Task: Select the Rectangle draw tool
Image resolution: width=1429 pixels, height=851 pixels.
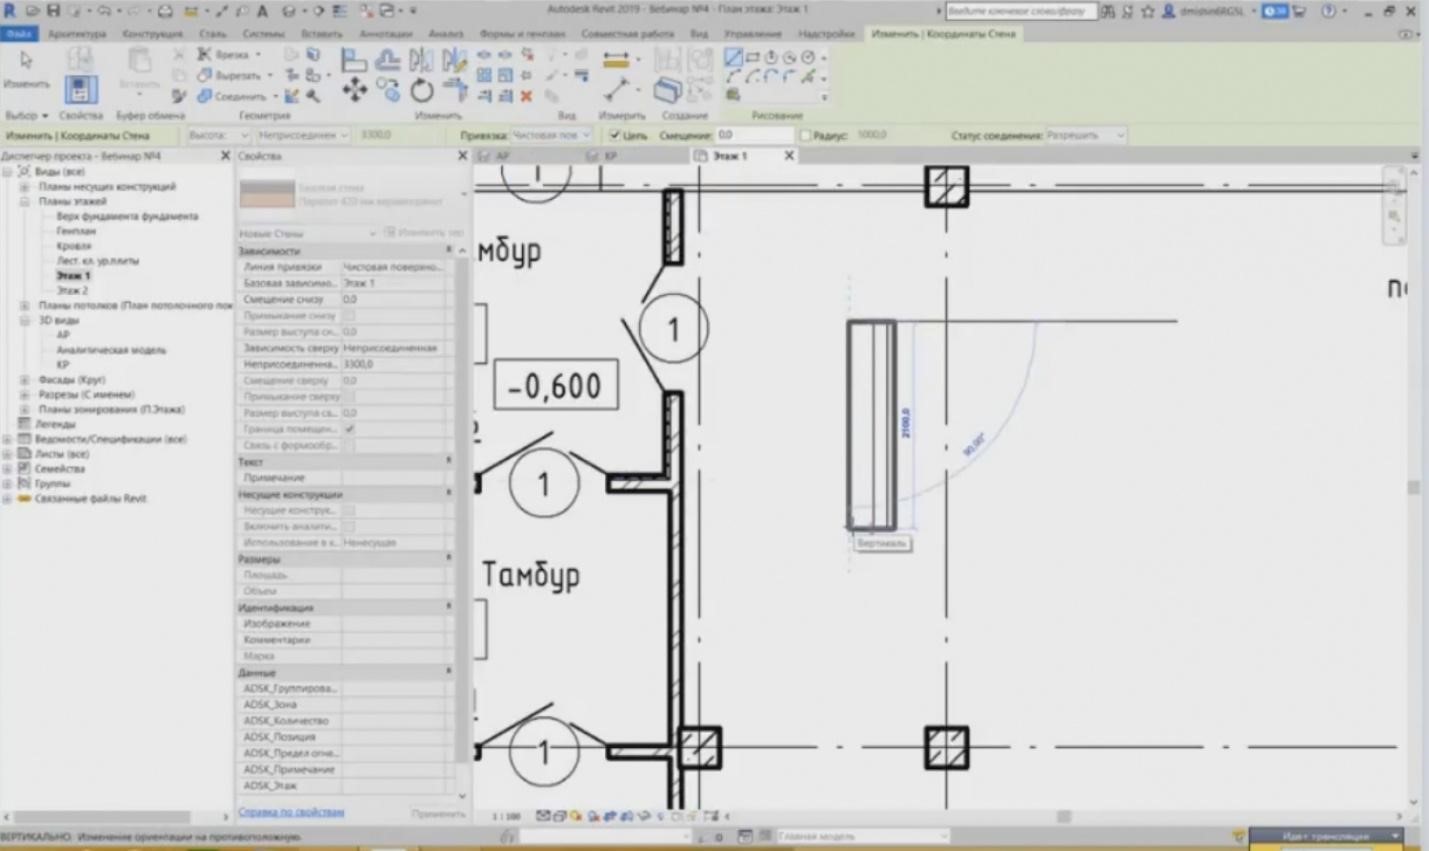Action: pyautogui.click(x=753, y=58)
